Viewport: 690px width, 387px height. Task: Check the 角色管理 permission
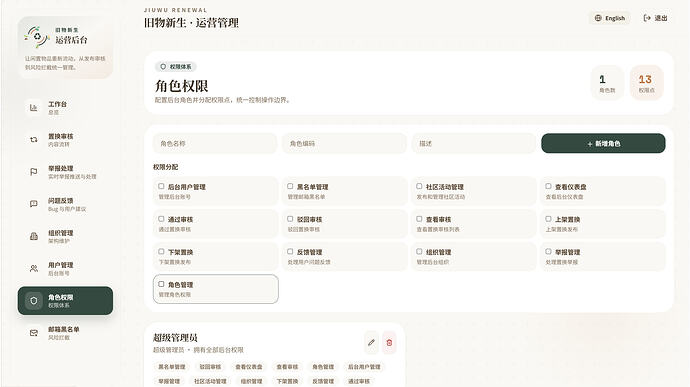(161, 284)
